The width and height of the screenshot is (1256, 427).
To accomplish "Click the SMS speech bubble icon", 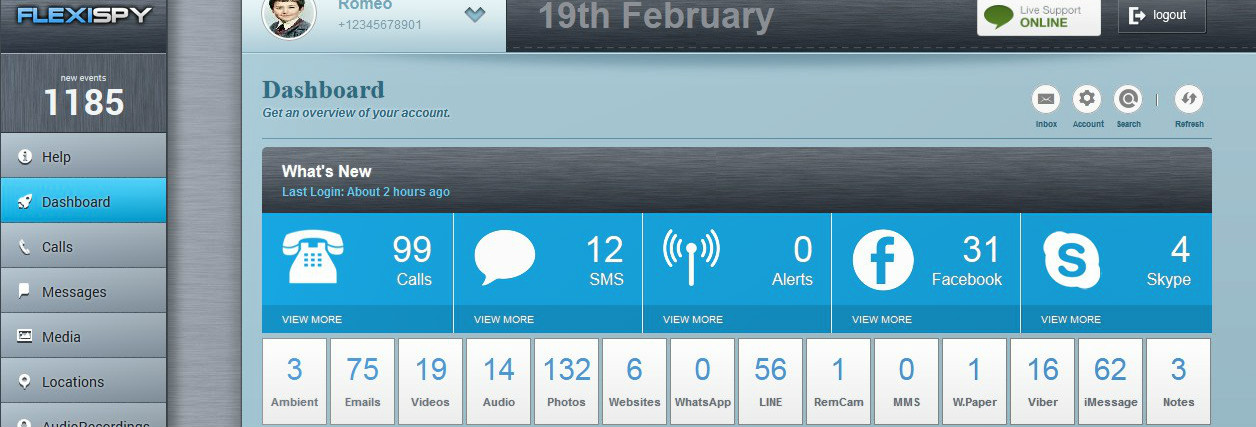I will click(504, 257).
